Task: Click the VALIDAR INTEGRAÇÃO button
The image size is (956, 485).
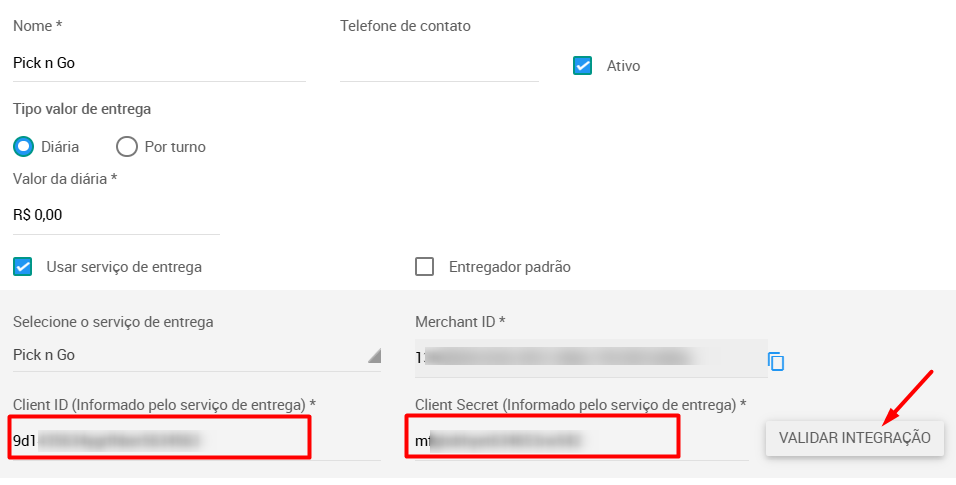Action: pyautogui.click(x=855, y=438)
